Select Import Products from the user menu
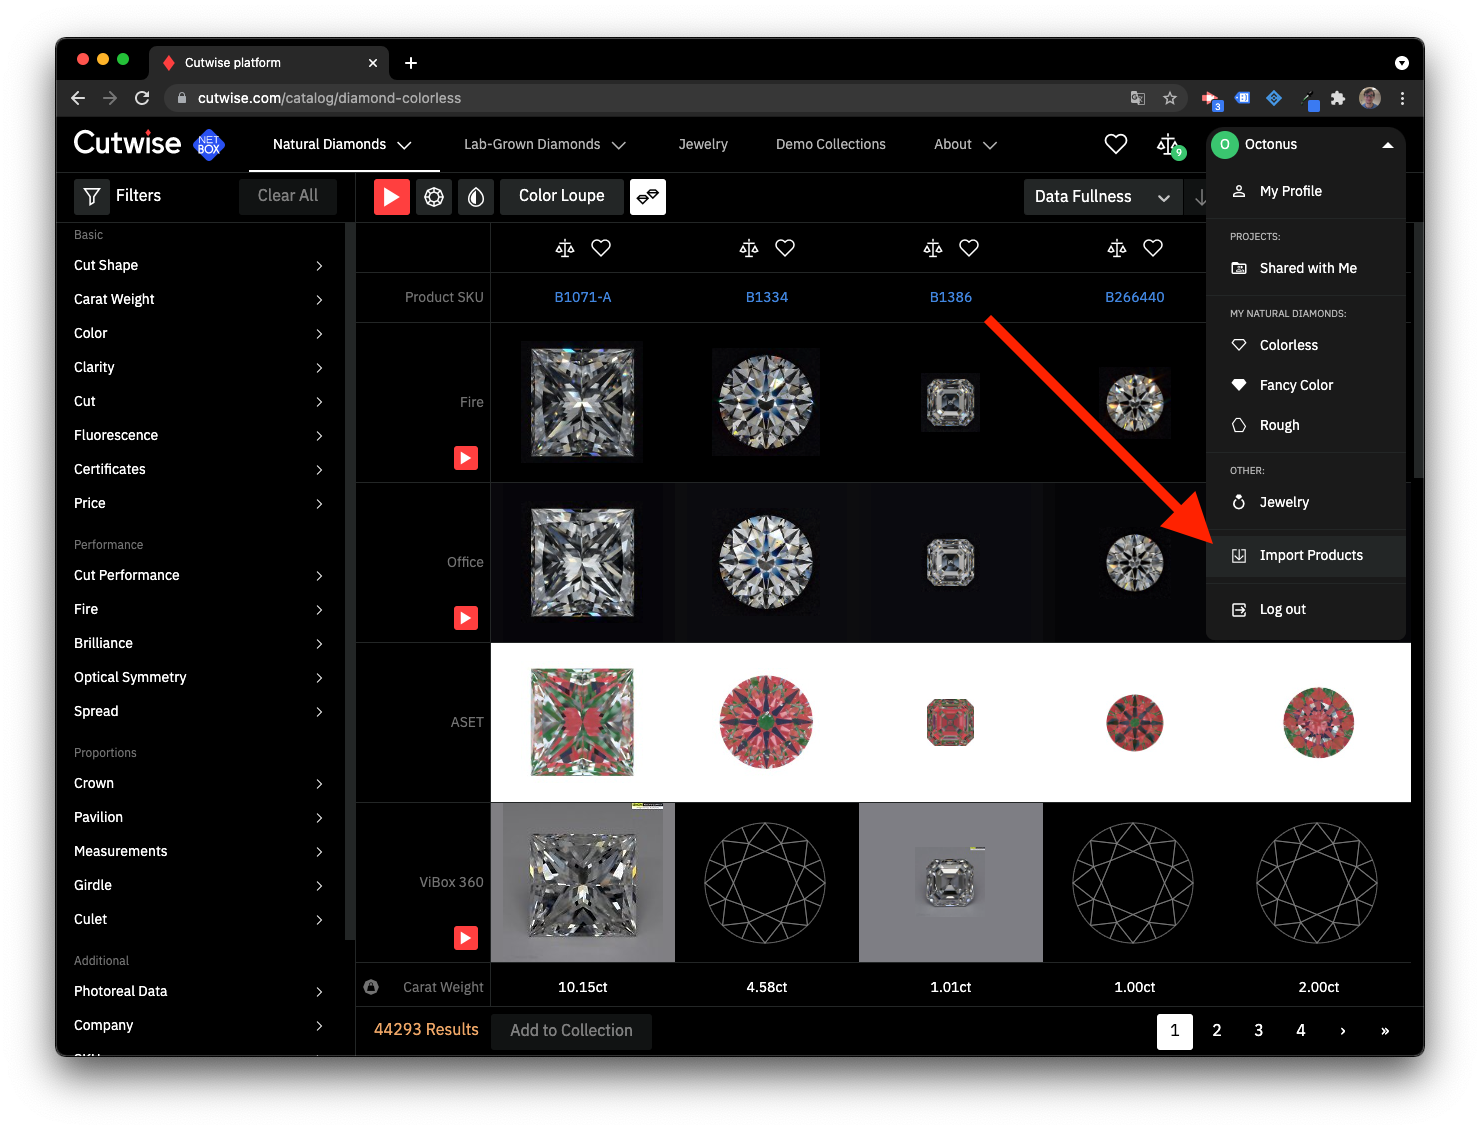The width and height of the screenshot is (1480, 1130). coord(1306,556)
